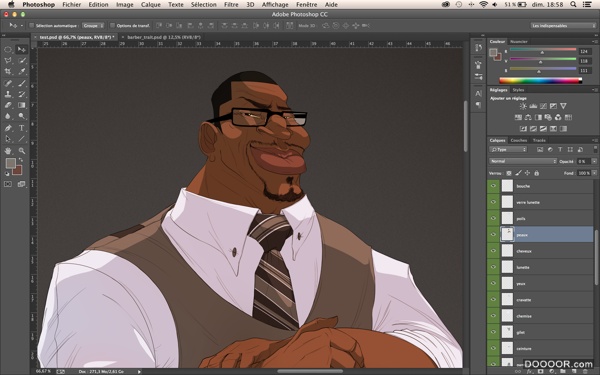Open the Groupe auto-select dropdown
Viewport: 600px width, 375px height.
click(93, 26)
